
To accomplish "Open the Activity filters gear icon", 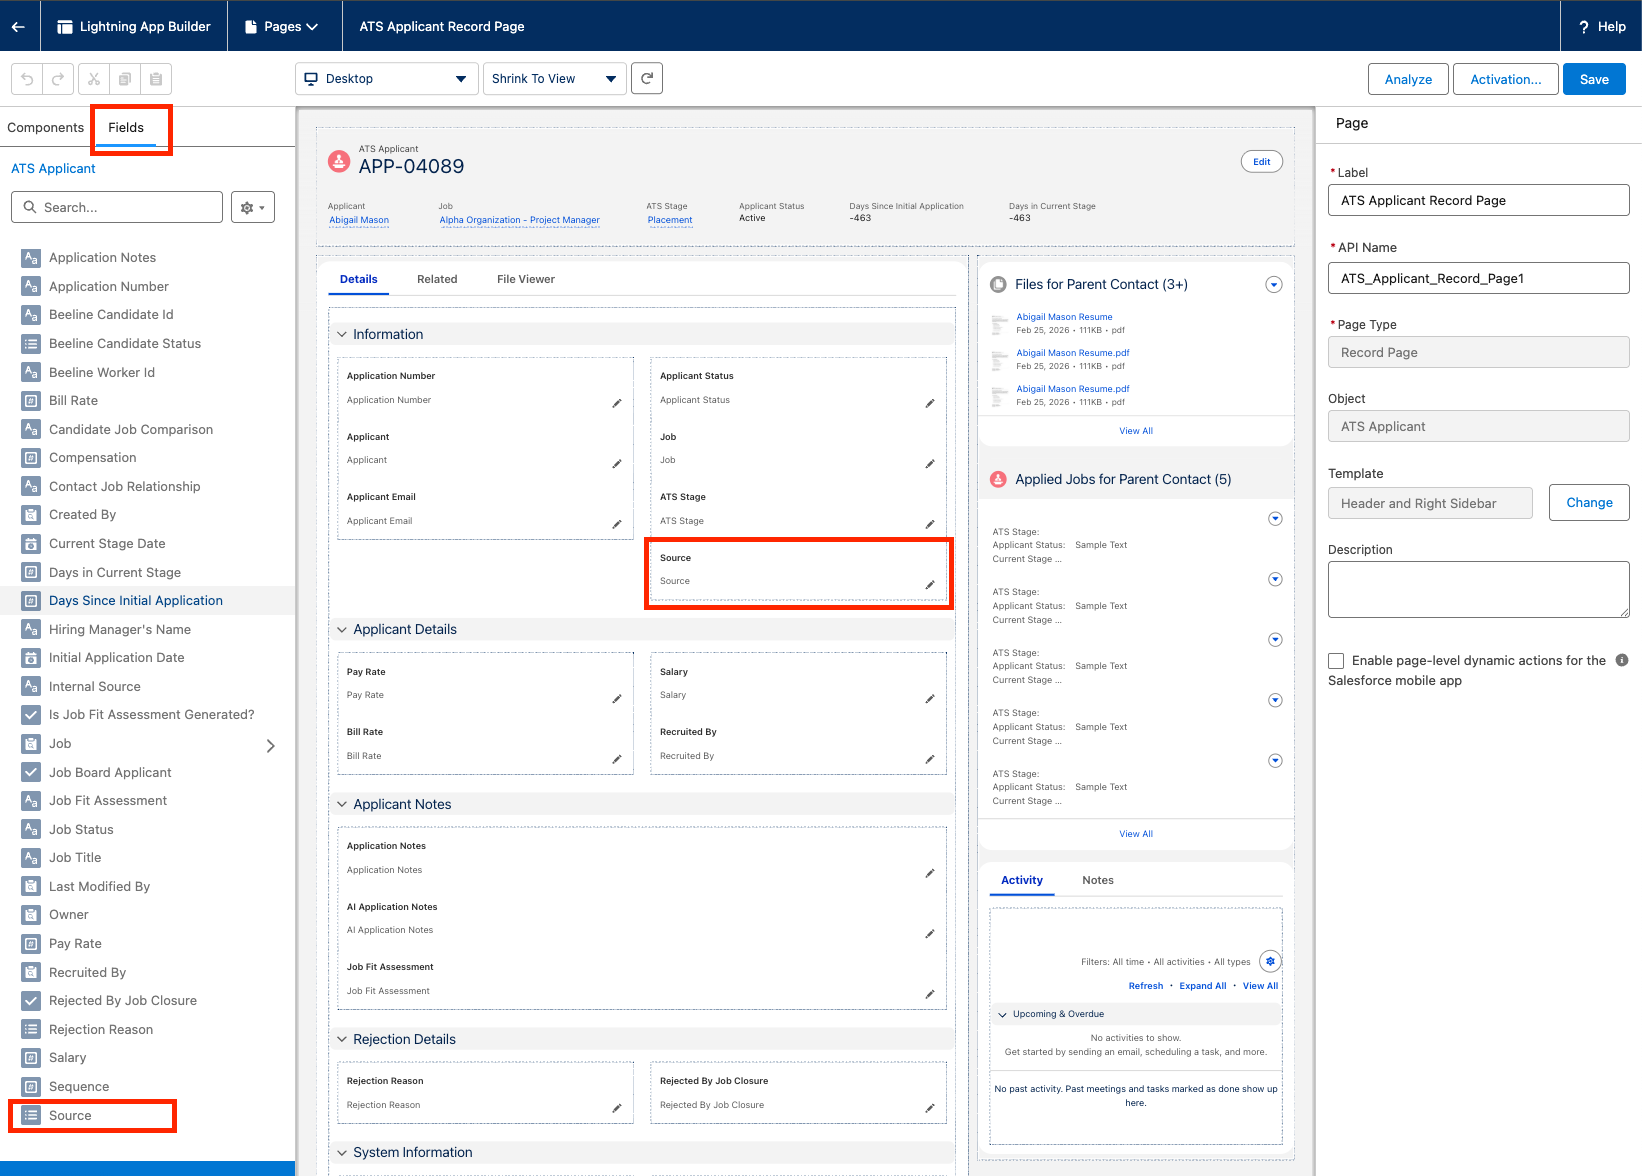I will [1270, 961].
